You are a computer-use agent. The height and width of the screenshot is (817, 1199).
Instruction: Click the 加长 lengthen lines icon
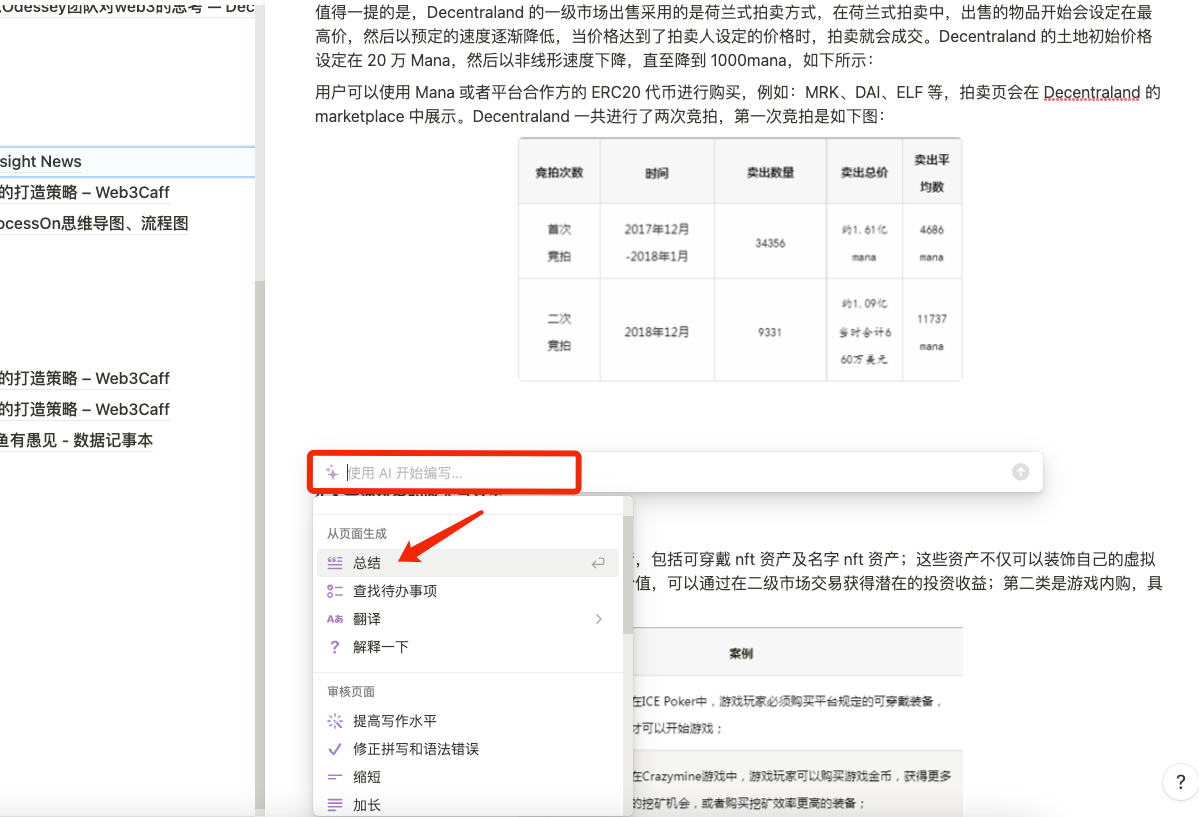tap(335, 805)
